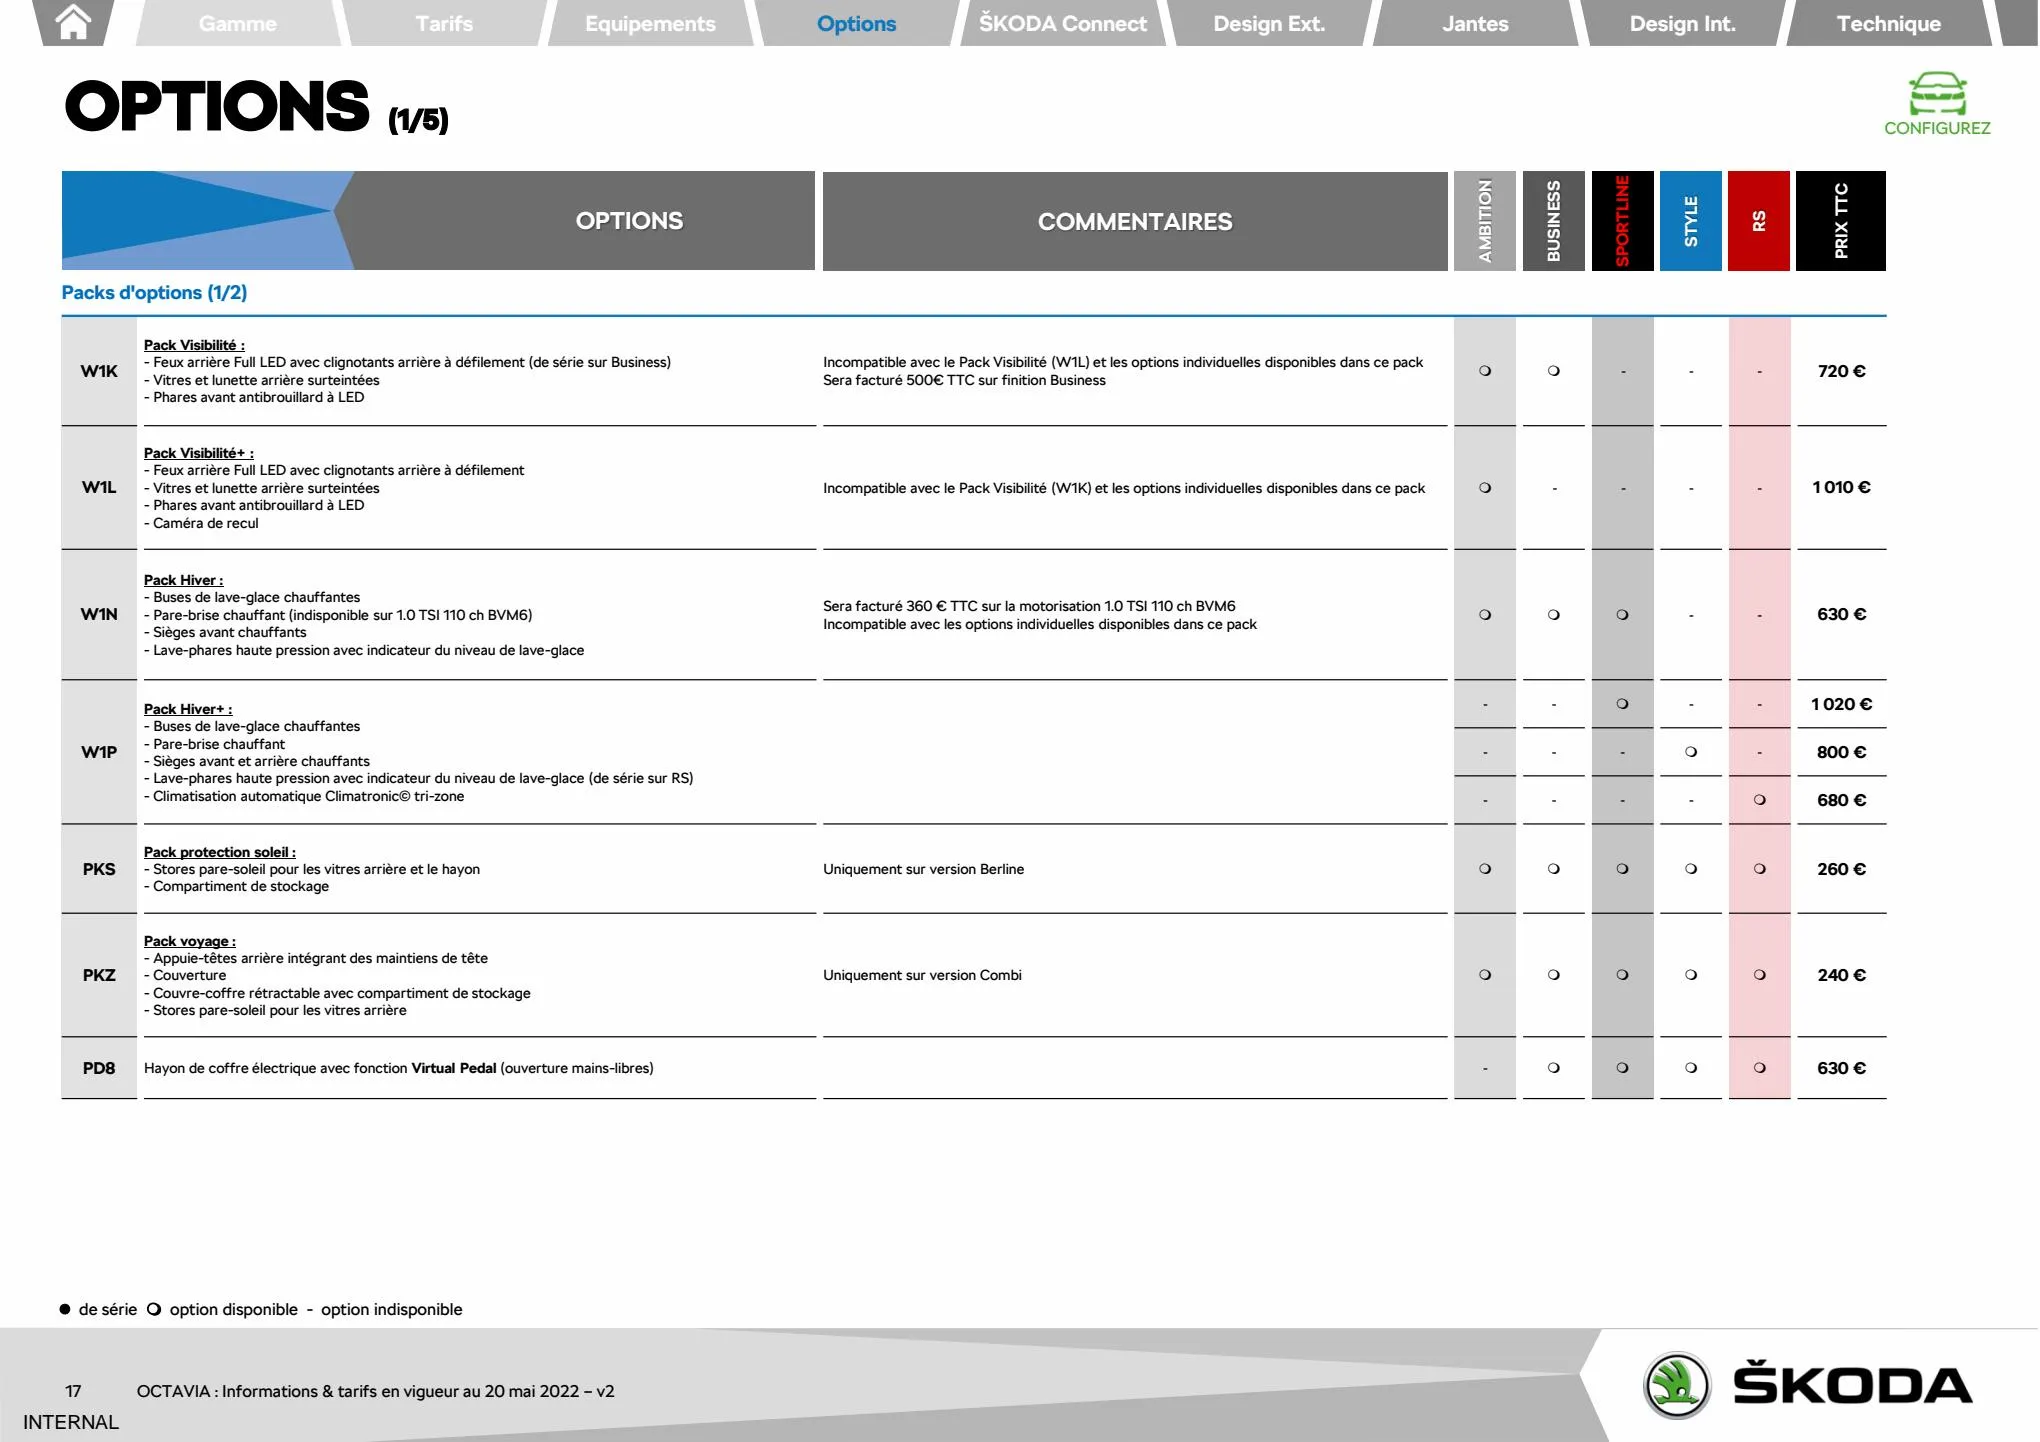The width and height of the screenshot is (2040, 1442).
Task: Click the OPTIONS table header
Action: pos(629,221)
